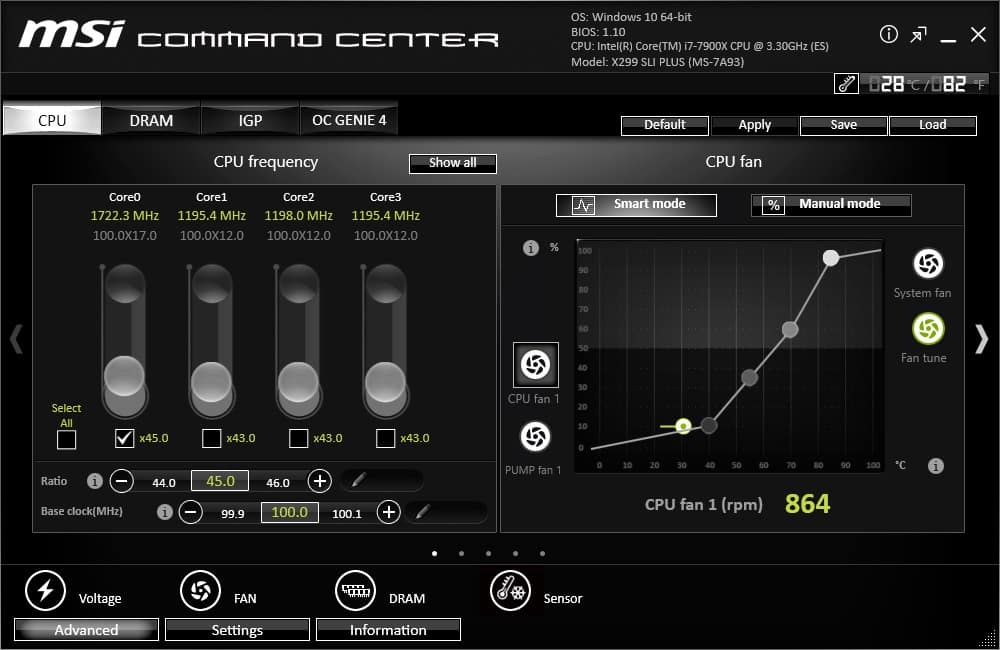Increase Ratio with the plus button
Image resolution: width=1000 pixels, height=650 pixels.
pos(320,480)
